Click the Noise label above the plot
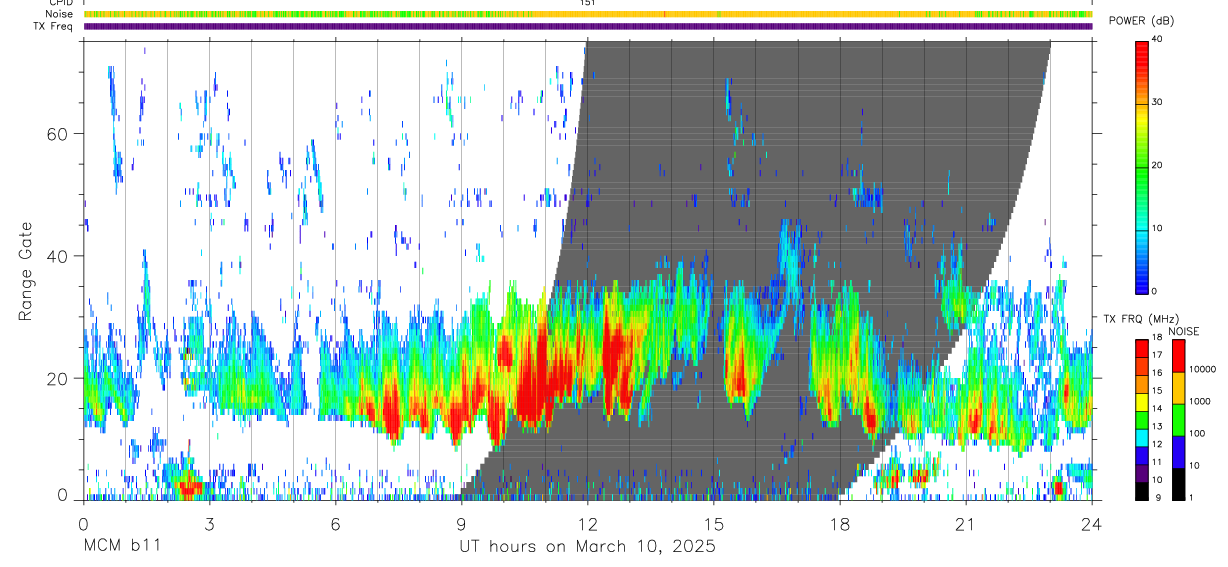The image size is (1228, 567). (60, 14)
